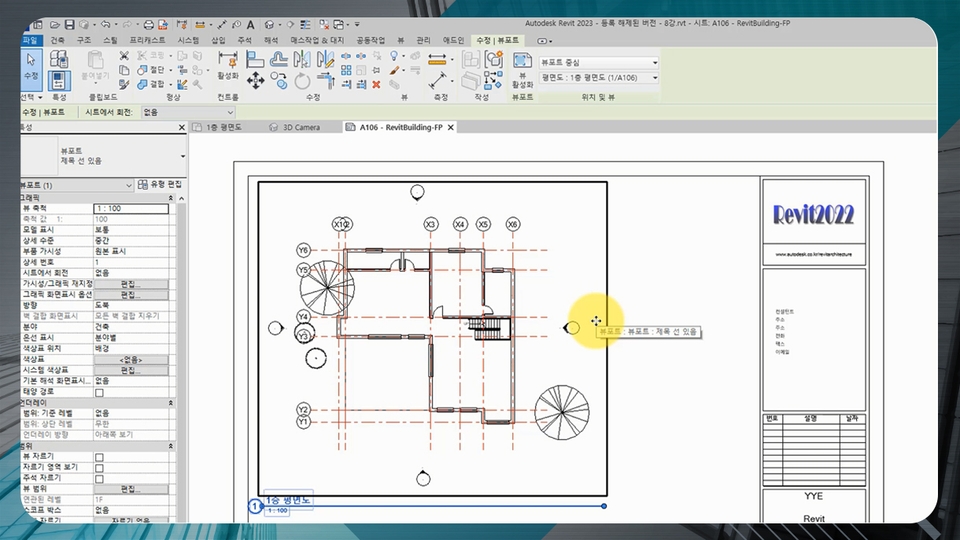
Task: Switch to the 건축 ribbon tab
Action: click(x=58, y=40)
